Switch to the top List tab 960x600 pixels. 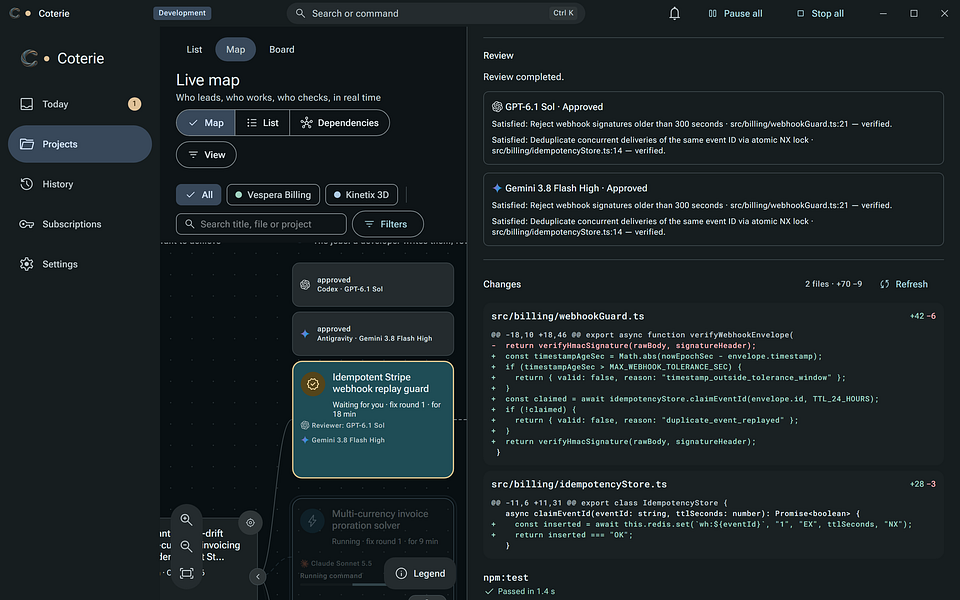pos(194,50)
